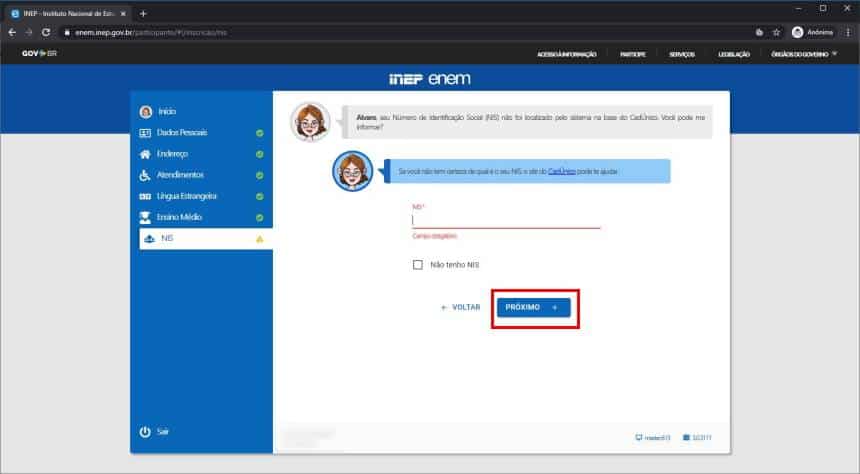860x474 pixels.
Task: Focus the NIS number input field
Action: pos(506,220)
